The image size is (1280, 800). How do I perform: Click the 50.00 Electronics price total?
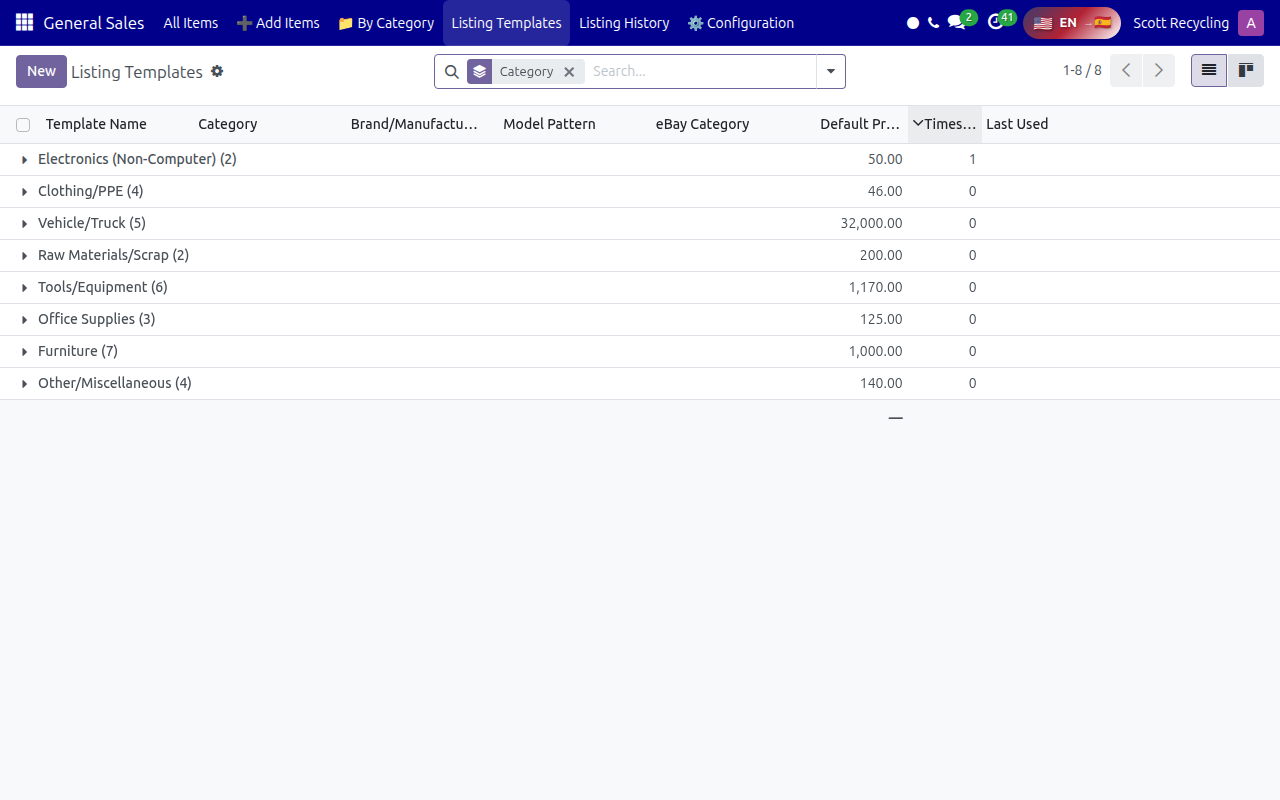tap(885, 159)
